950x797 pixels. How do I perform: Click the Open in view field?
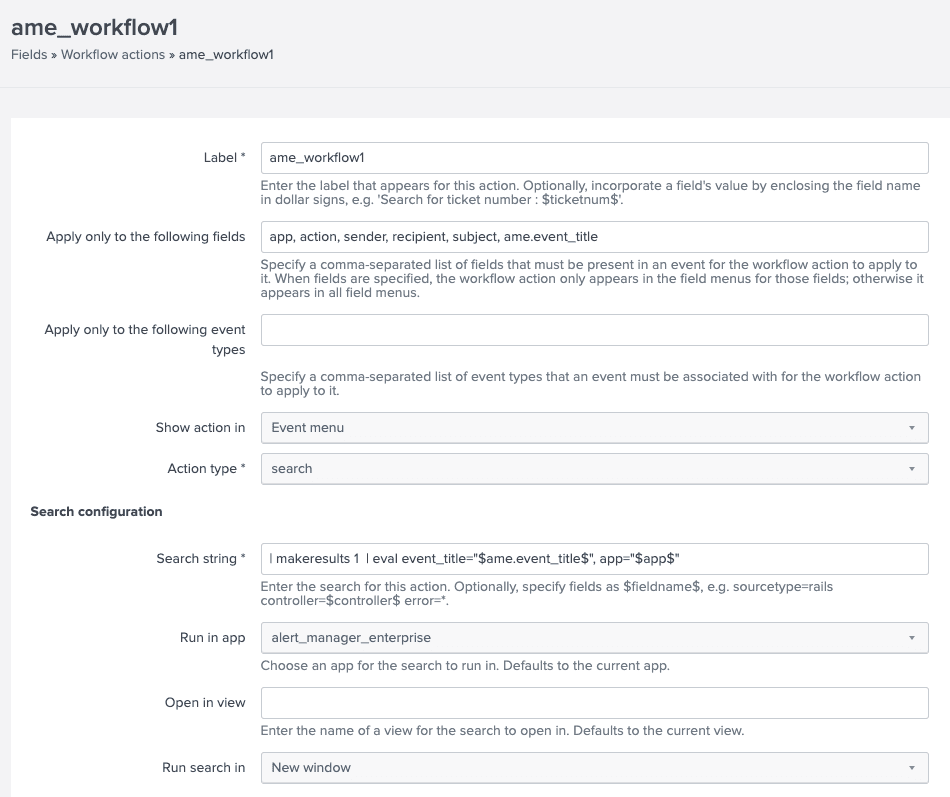pos(594,703)
